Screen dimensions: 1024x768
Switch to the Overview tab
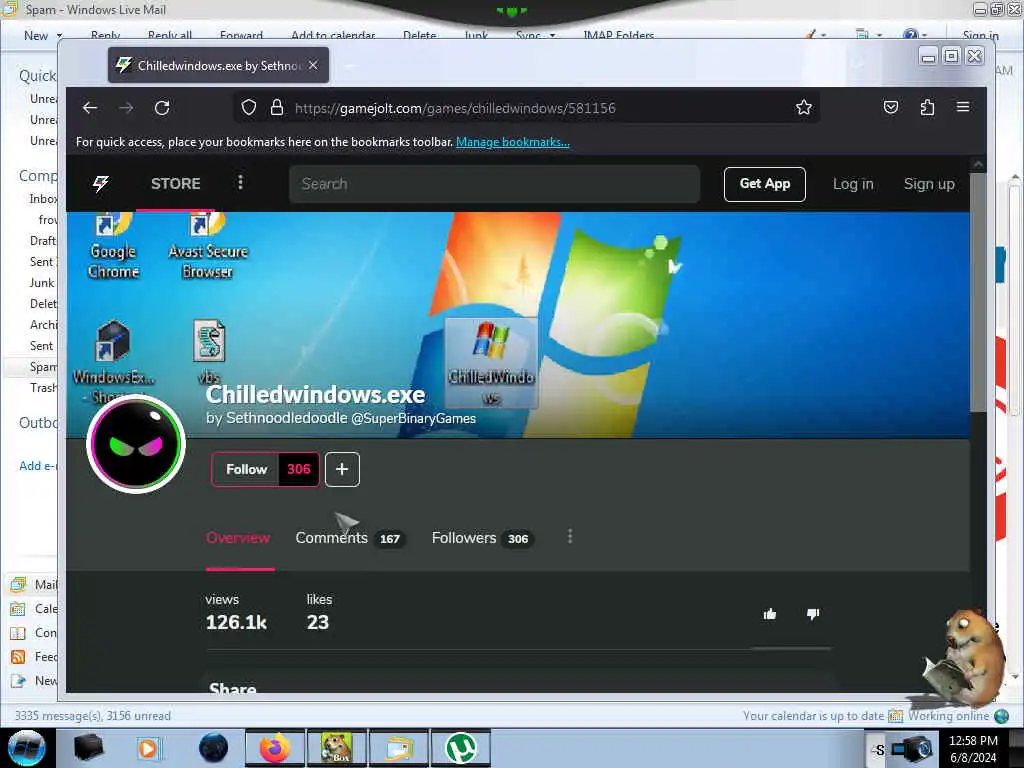[x=238, y=538]
